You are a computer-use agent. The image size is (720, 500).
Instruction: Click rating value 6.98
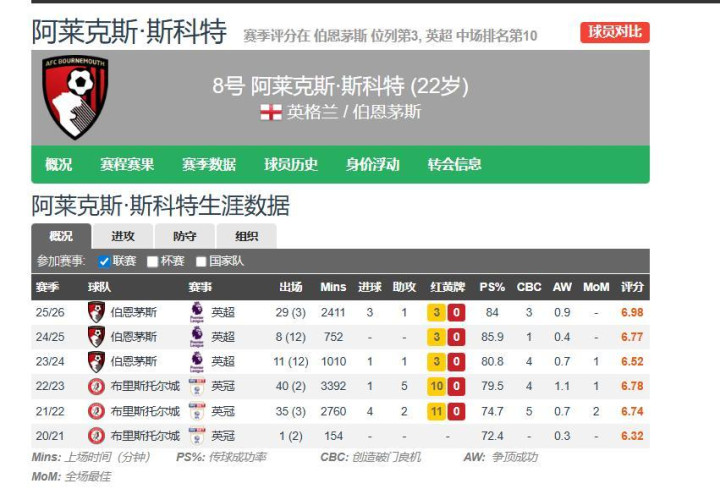632,313
